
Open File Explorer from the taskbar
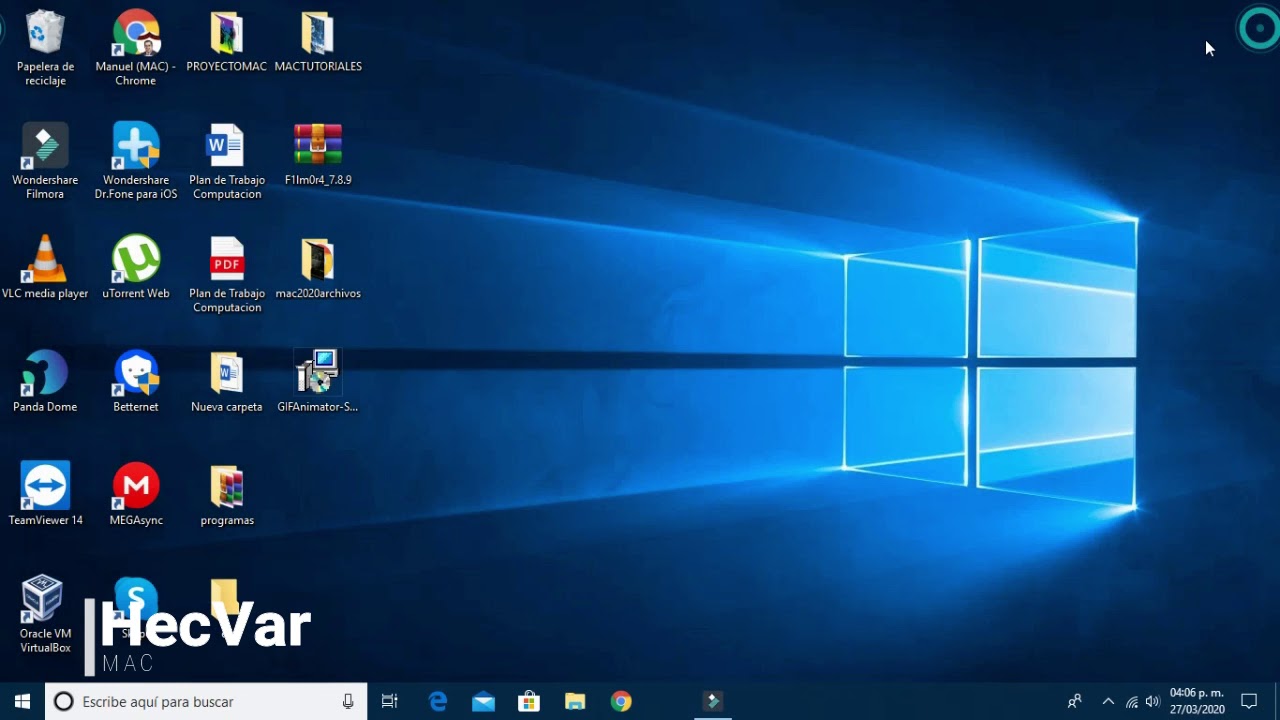(x=575, y=702)
